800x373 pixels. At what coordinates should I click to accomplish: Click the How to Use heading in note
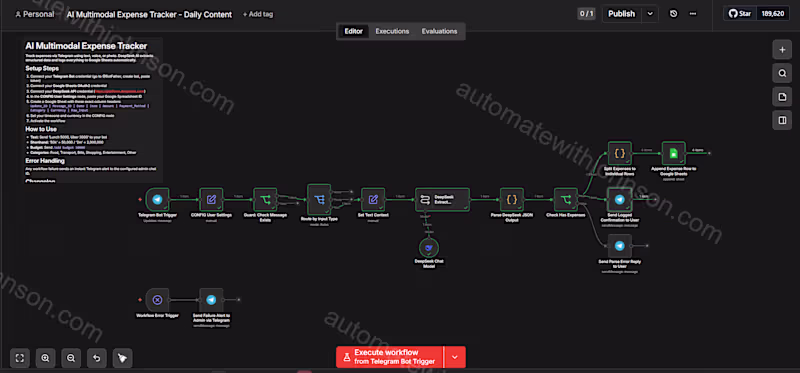41,130
